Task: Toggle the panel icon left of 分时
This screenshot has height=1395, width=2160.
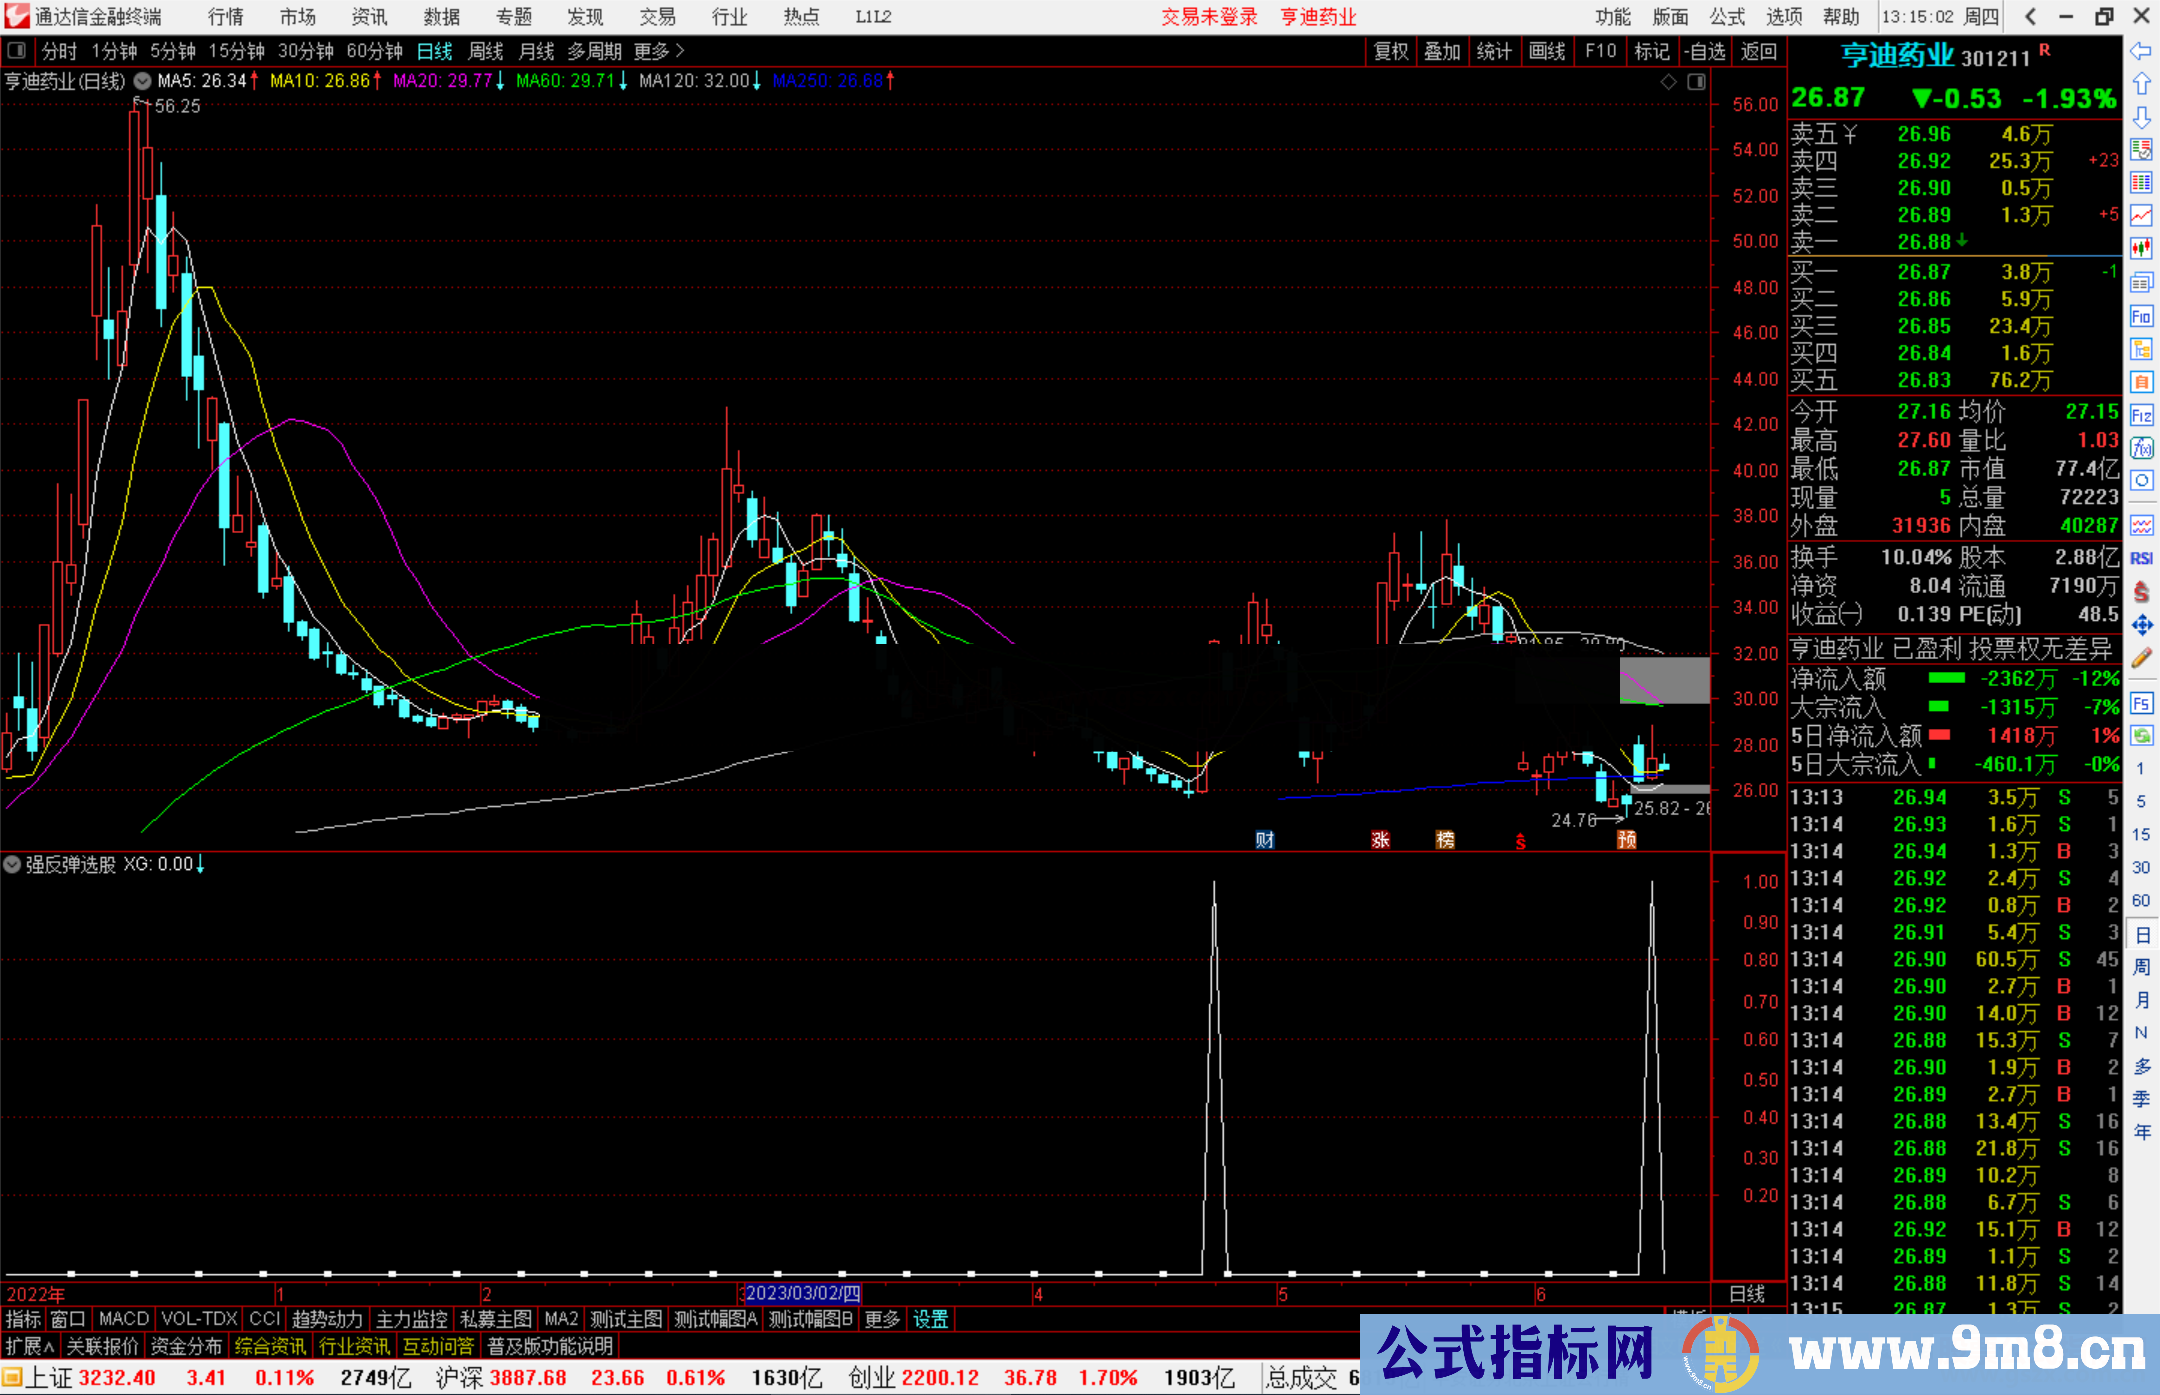Action: [x=17, y=50]
